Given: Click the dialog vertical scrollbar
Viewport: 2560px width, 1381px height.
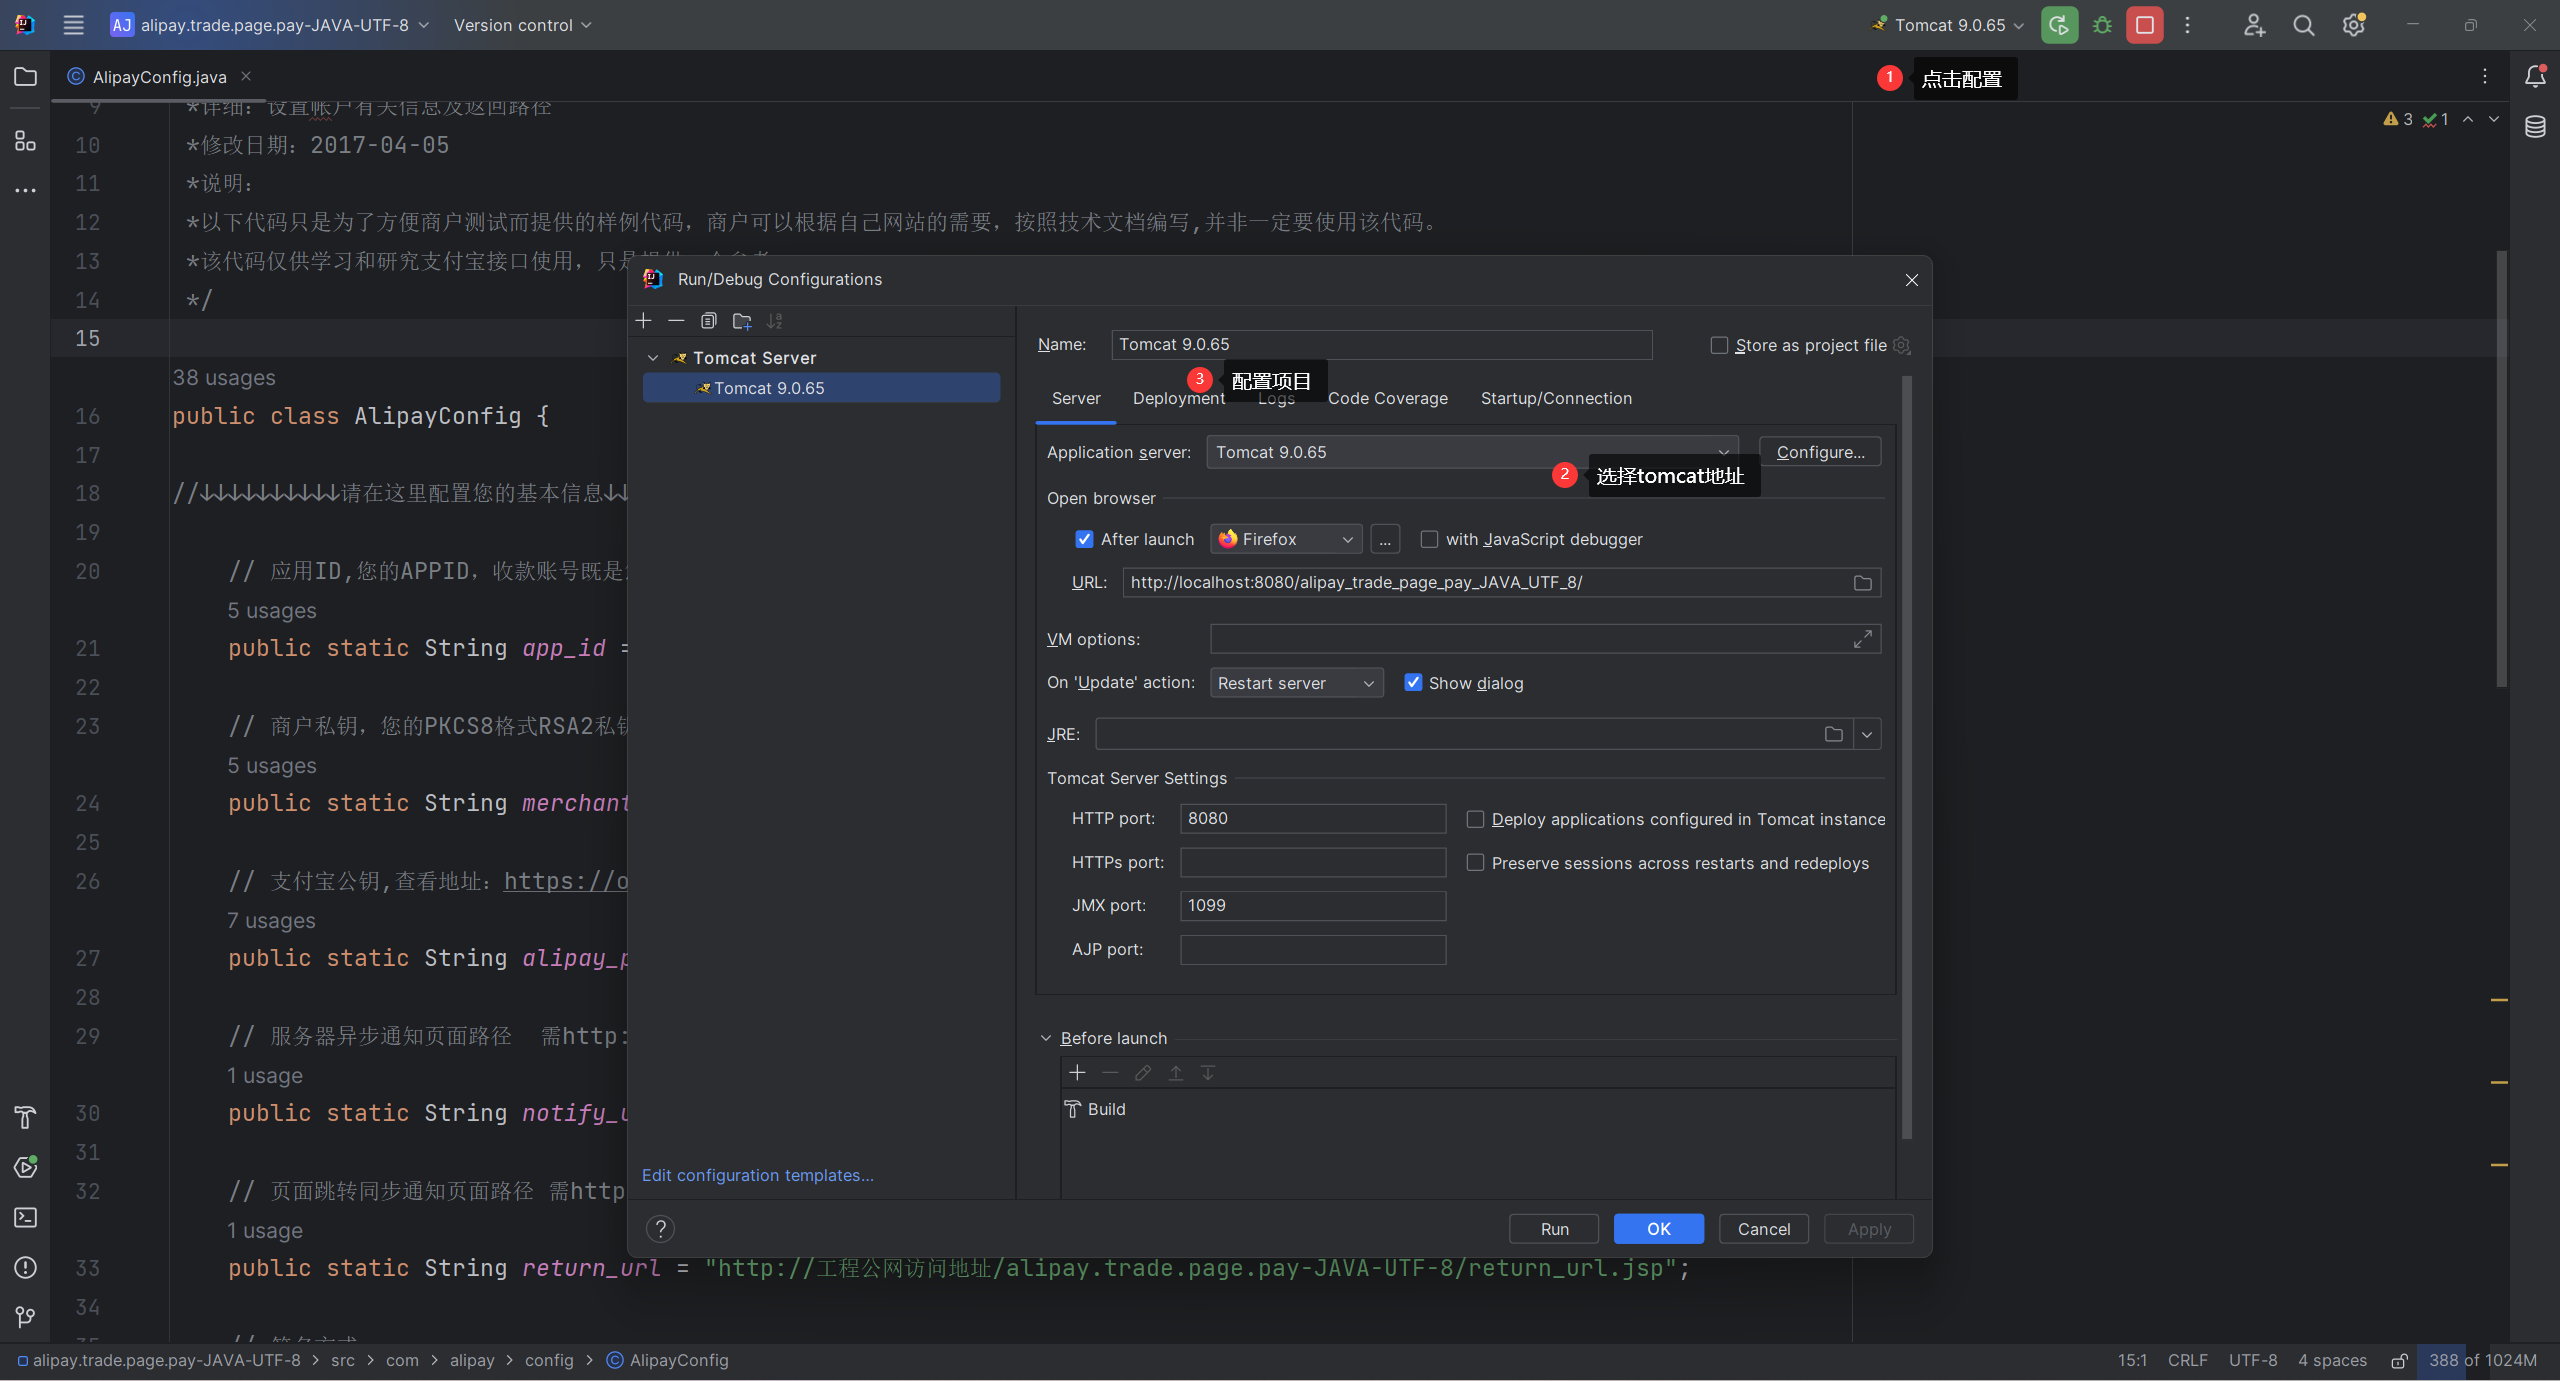Looking at the screenshot, I should point(1906,757).
